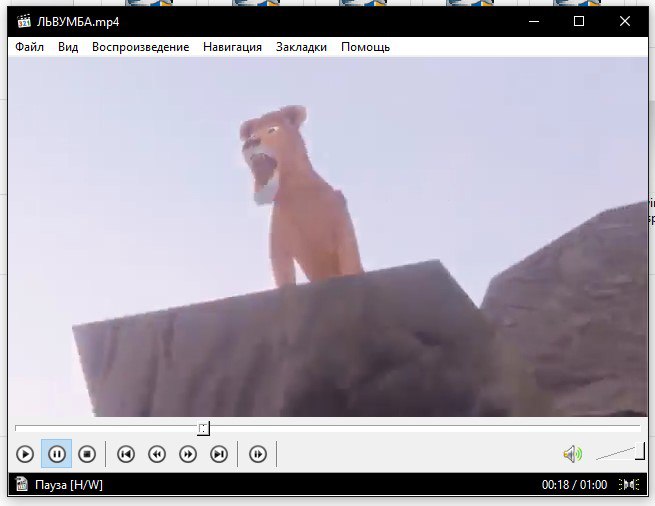Image resolution: width=655 pixels, height=506 pixels.
Task: Maximize the player window
Action: tap(579, 21)
